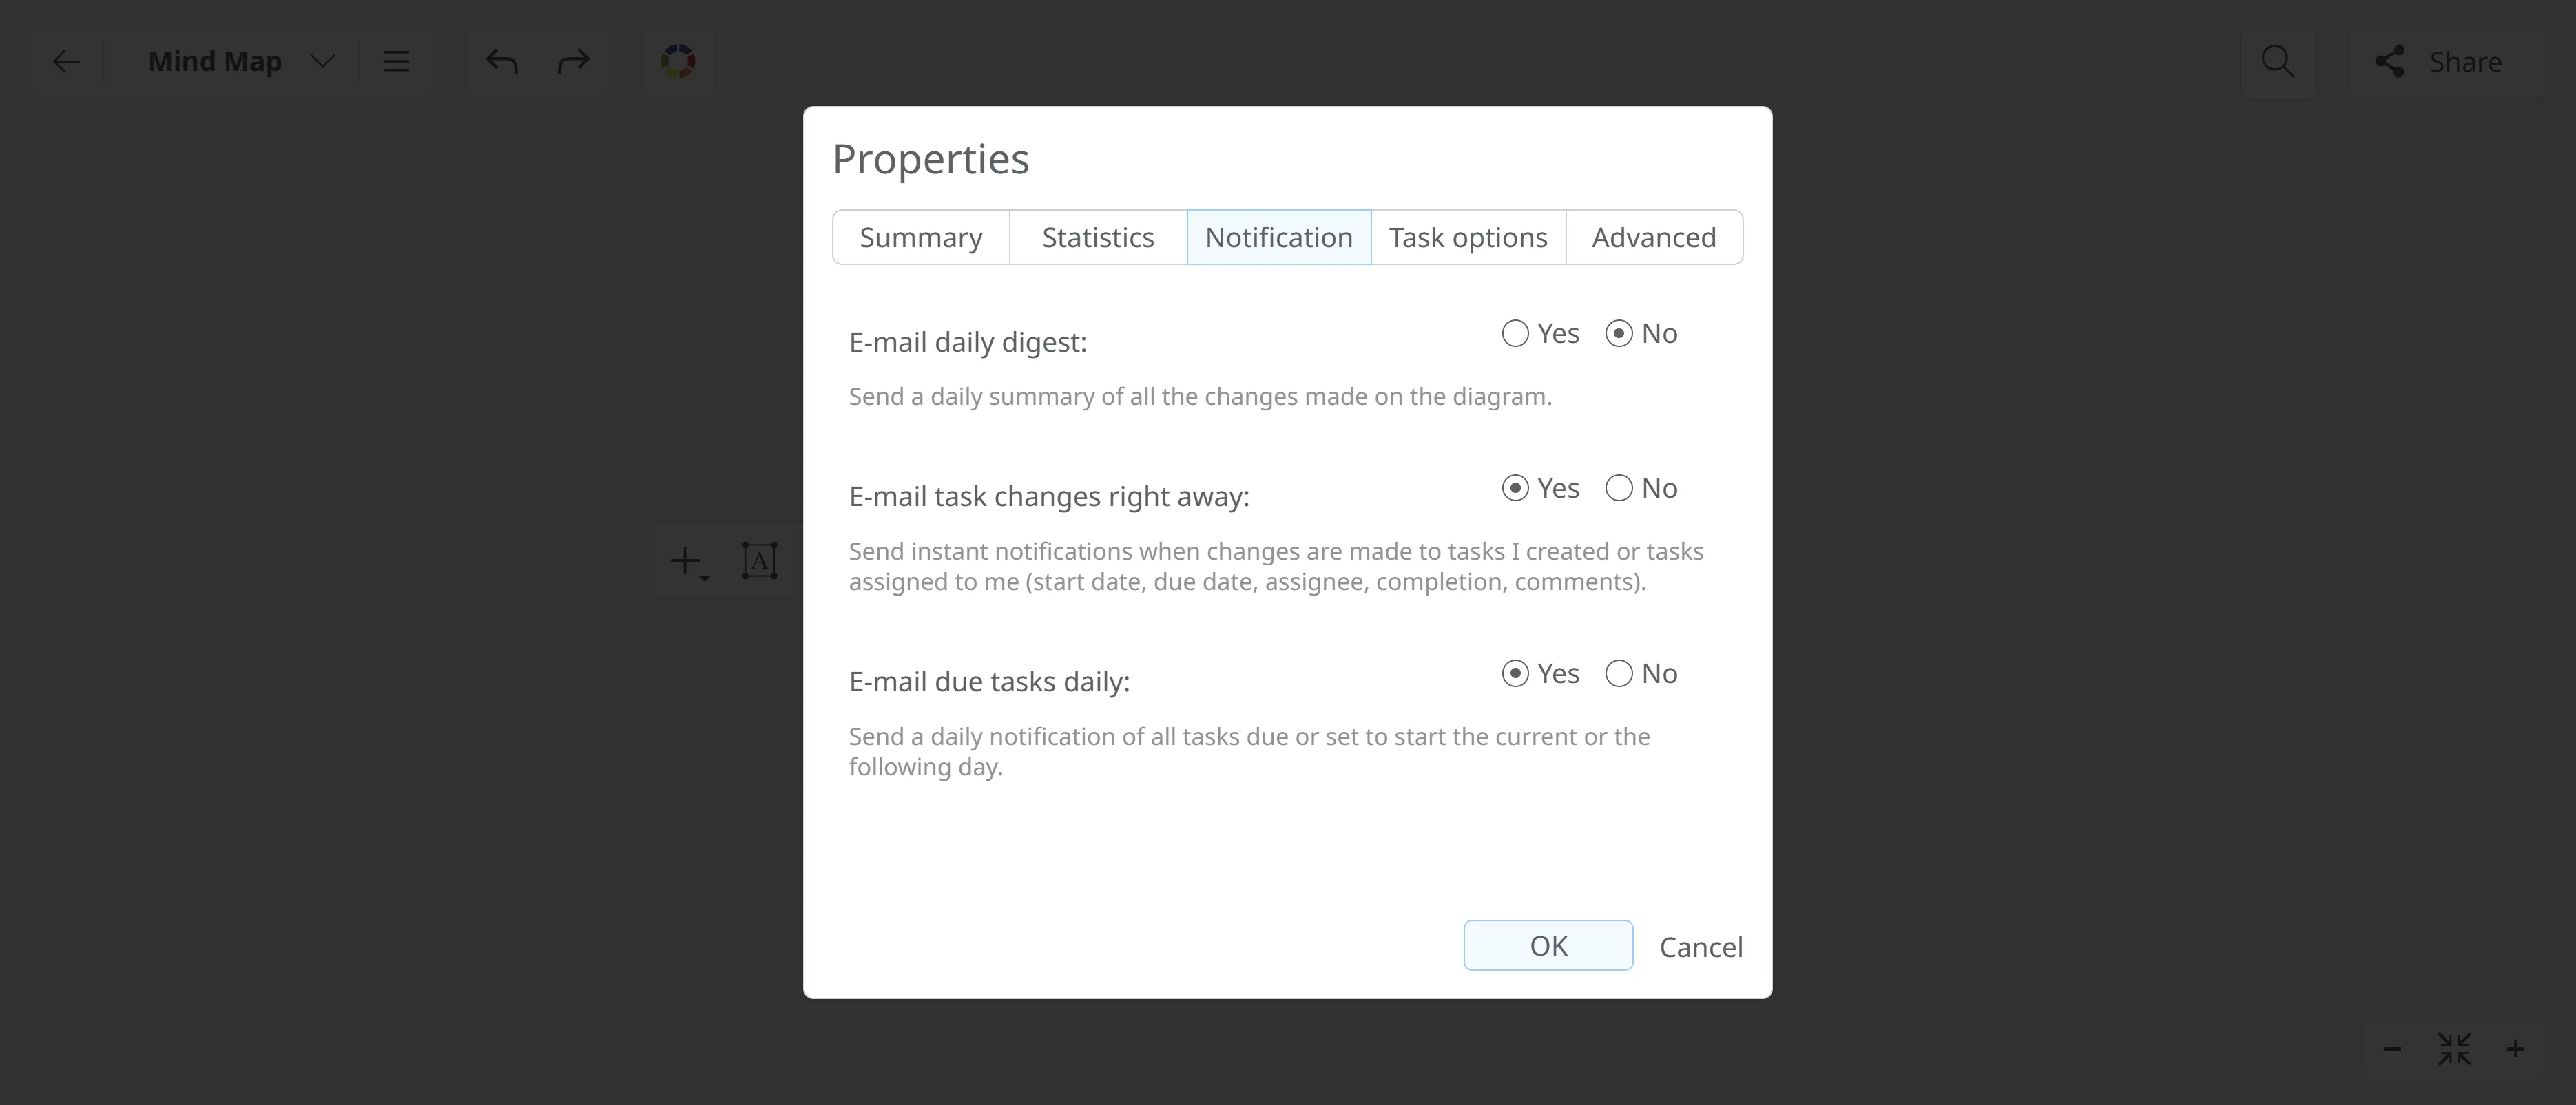Enable Yes for E-mail daily digest
The width and height of the screenshot is (2576, 1105).
1515,334
